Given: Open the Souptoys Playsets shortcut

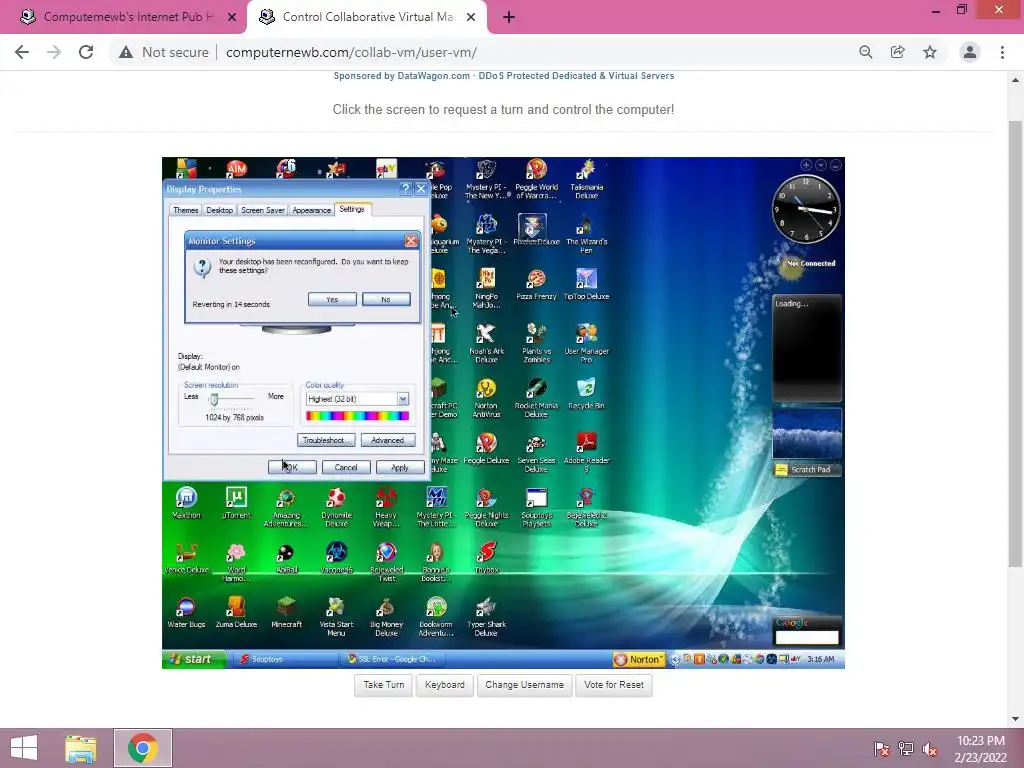Looking at the screenshot, I should tap(536, 507).
